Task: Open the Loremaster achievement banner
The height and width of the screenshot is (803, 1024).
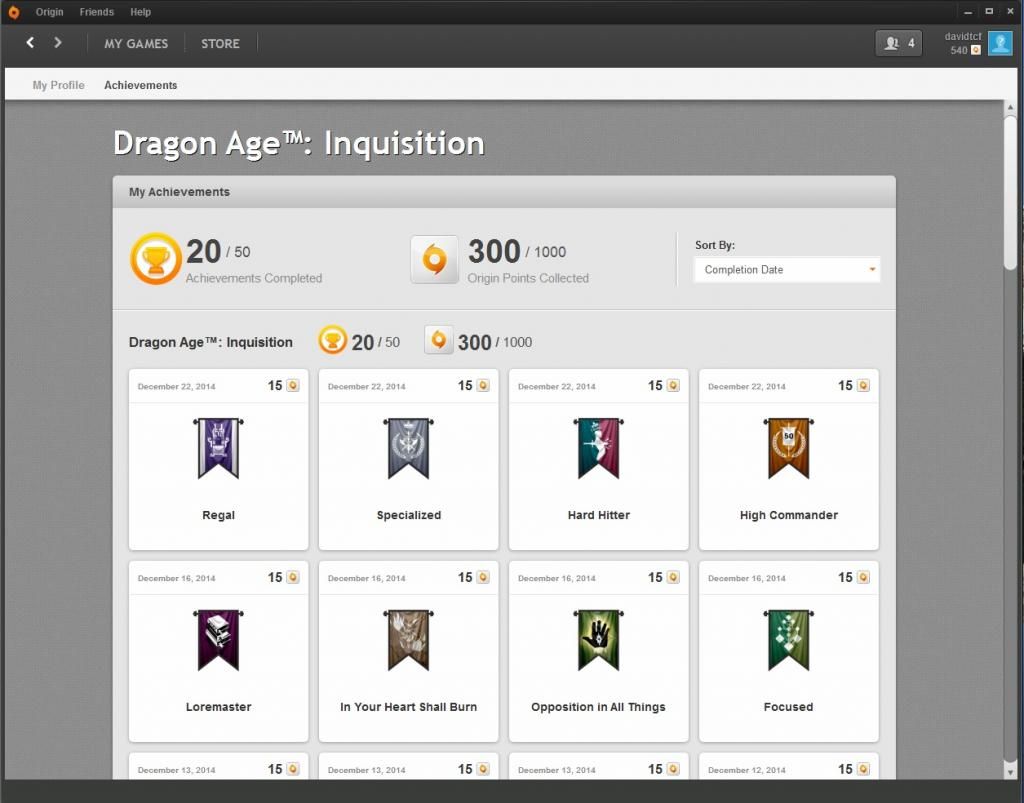Action: click(218, 640)
